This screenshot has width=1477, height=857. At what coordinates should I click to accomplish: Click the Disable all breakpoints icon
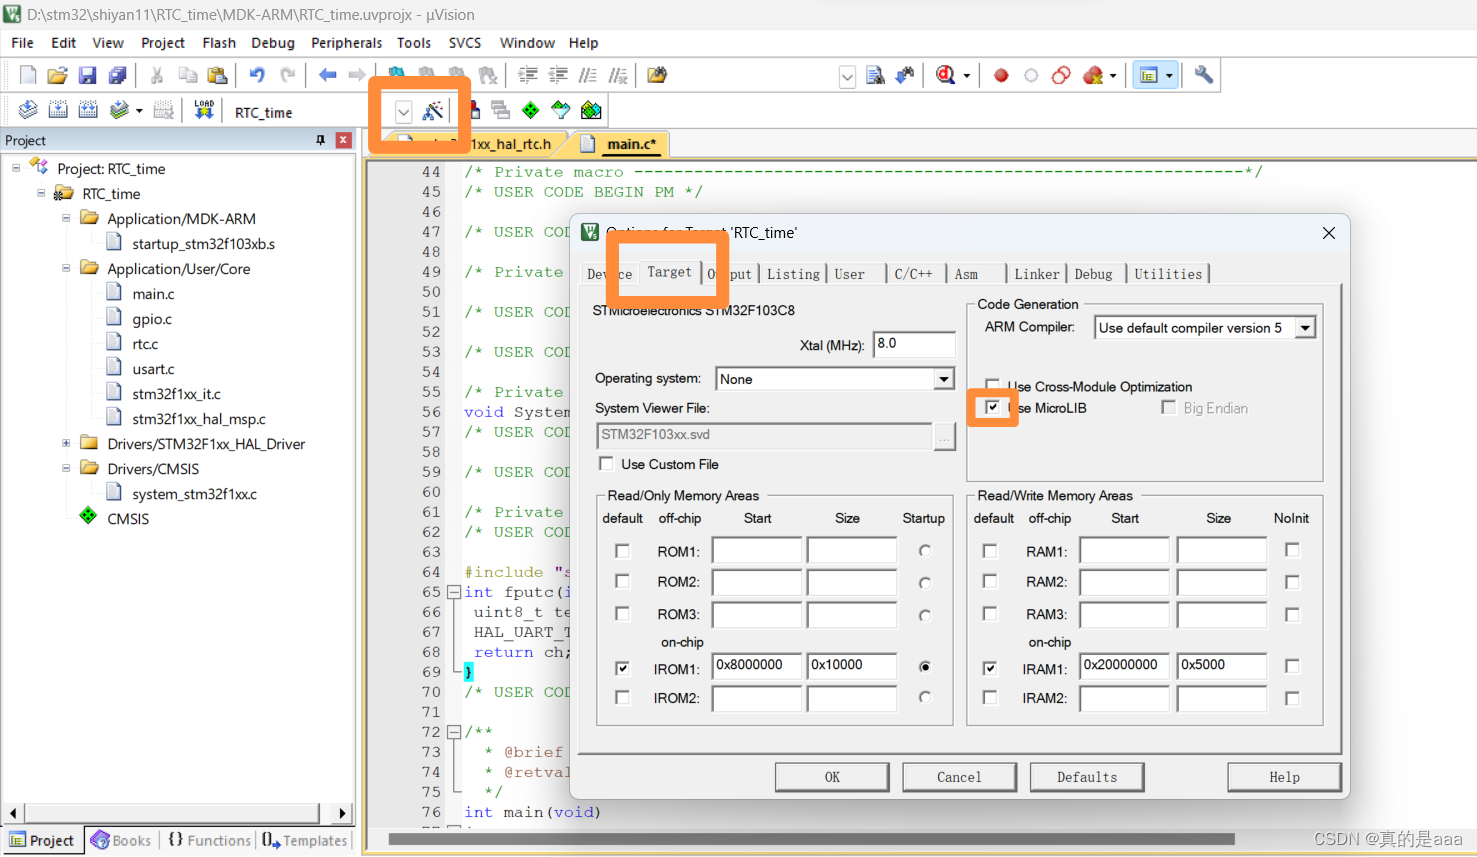pos(1061,75)
